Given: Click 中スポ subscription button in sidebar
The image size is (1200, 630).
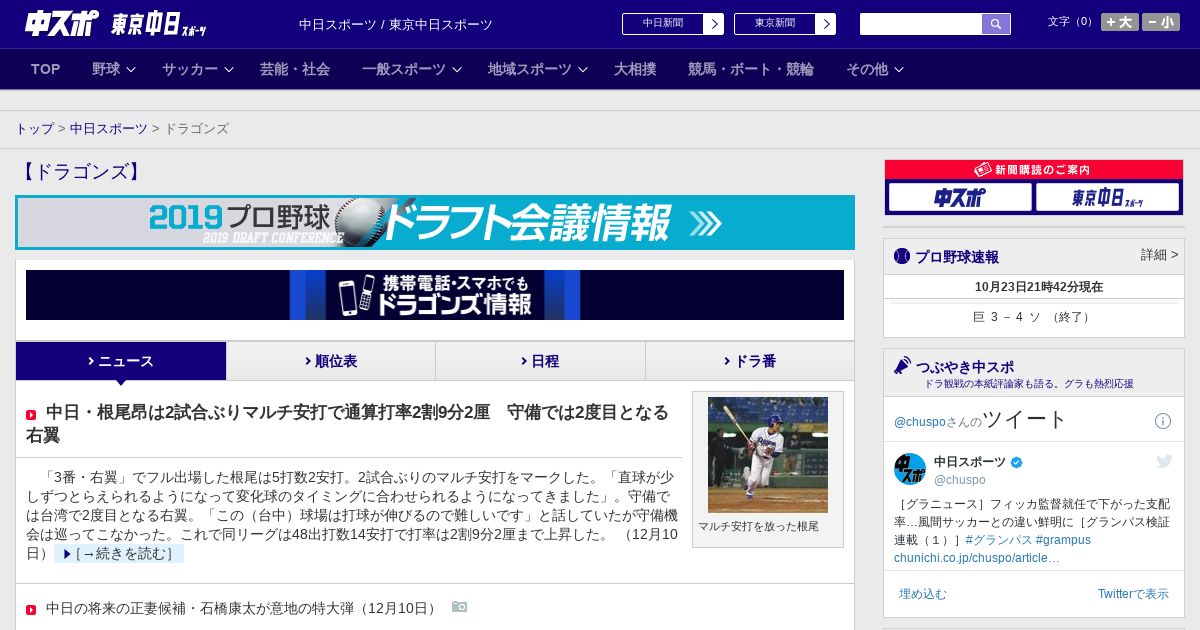Looking at the screenshot, I should [960, 197].
